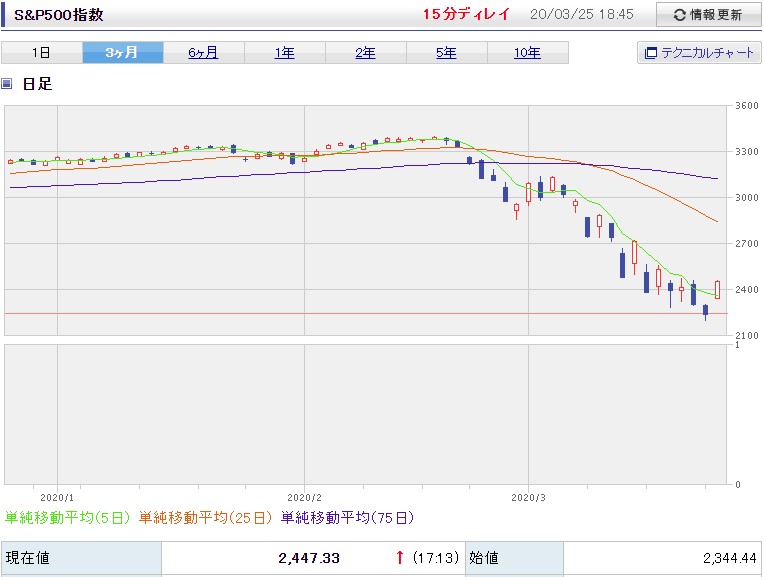This screenshot has height=577, width=764.
Task: Click the 2400 y-axis label
Action: (x=747, y=289)
